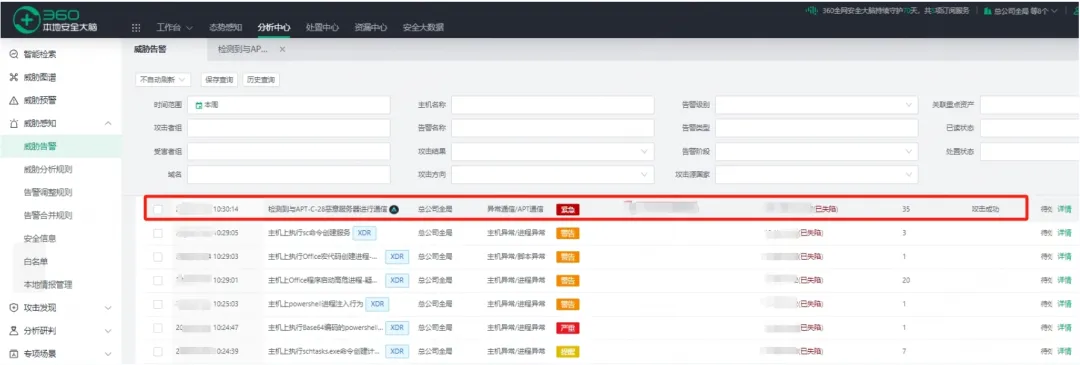Open the 攻击方向 dropdown

click(552, 175)
